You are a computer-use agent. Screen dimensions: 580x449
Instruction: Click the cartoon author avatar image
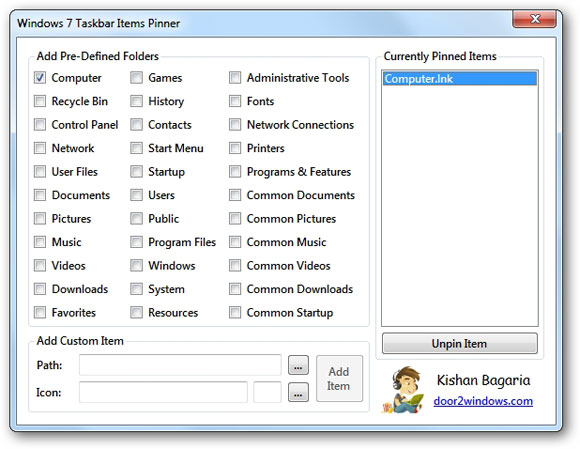tap(403, 389)
